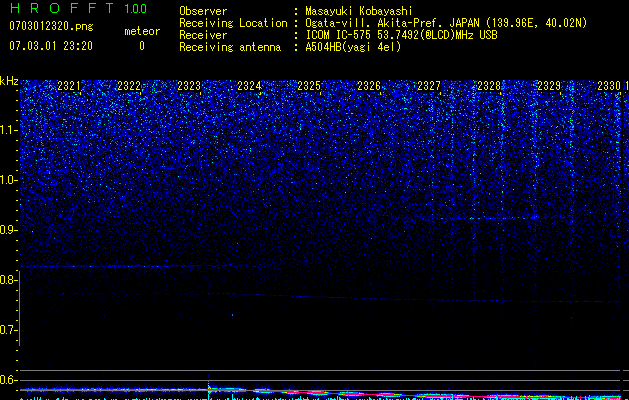
Task: Click the Observer field label
Action: (x=203, y=11)
